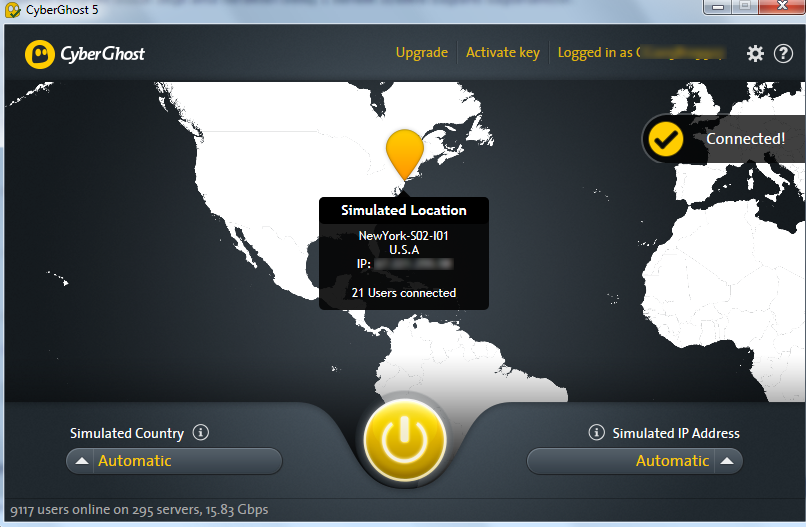Open the Simulated IP Address Automatic dropdown
The image size is (806, 527).
click(x=635, y=461)
